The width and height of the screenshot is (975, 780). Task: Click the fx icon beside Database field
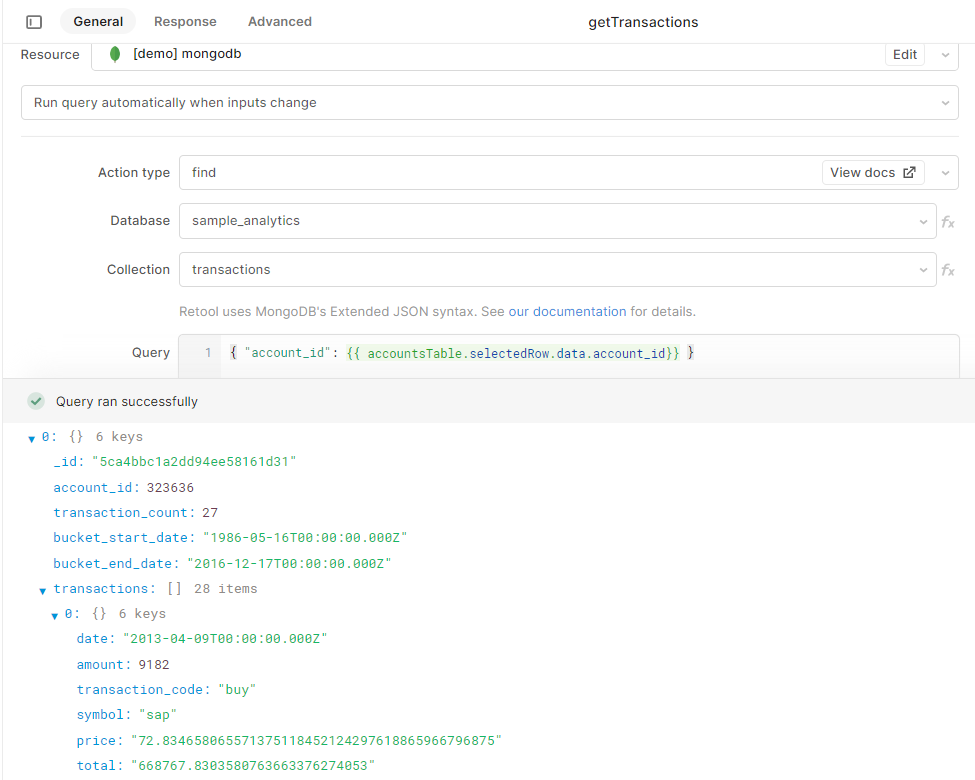point(948,221)
